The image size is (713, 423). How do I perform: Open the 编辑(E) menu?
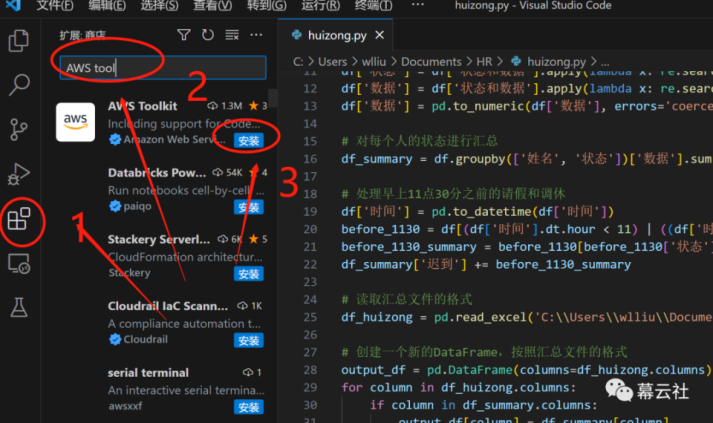[107, 5]
